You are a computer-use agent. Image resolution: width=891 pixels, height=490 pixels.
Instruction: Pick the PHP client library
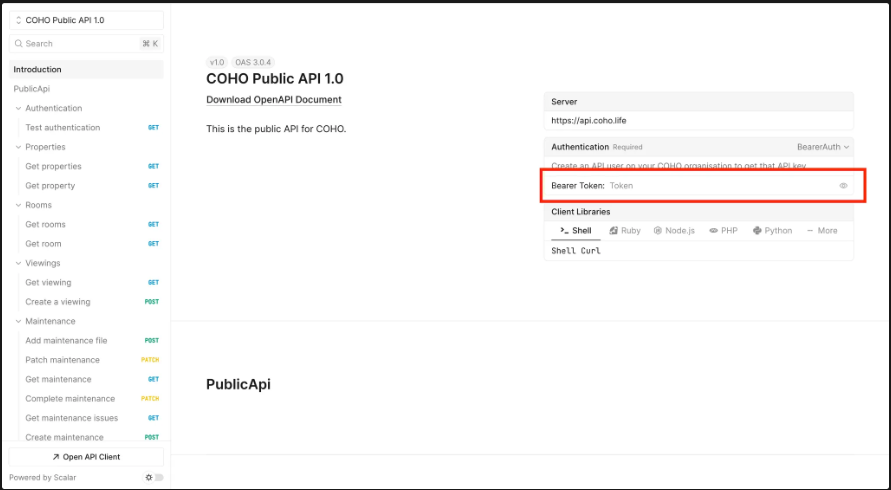click(723, 230)
